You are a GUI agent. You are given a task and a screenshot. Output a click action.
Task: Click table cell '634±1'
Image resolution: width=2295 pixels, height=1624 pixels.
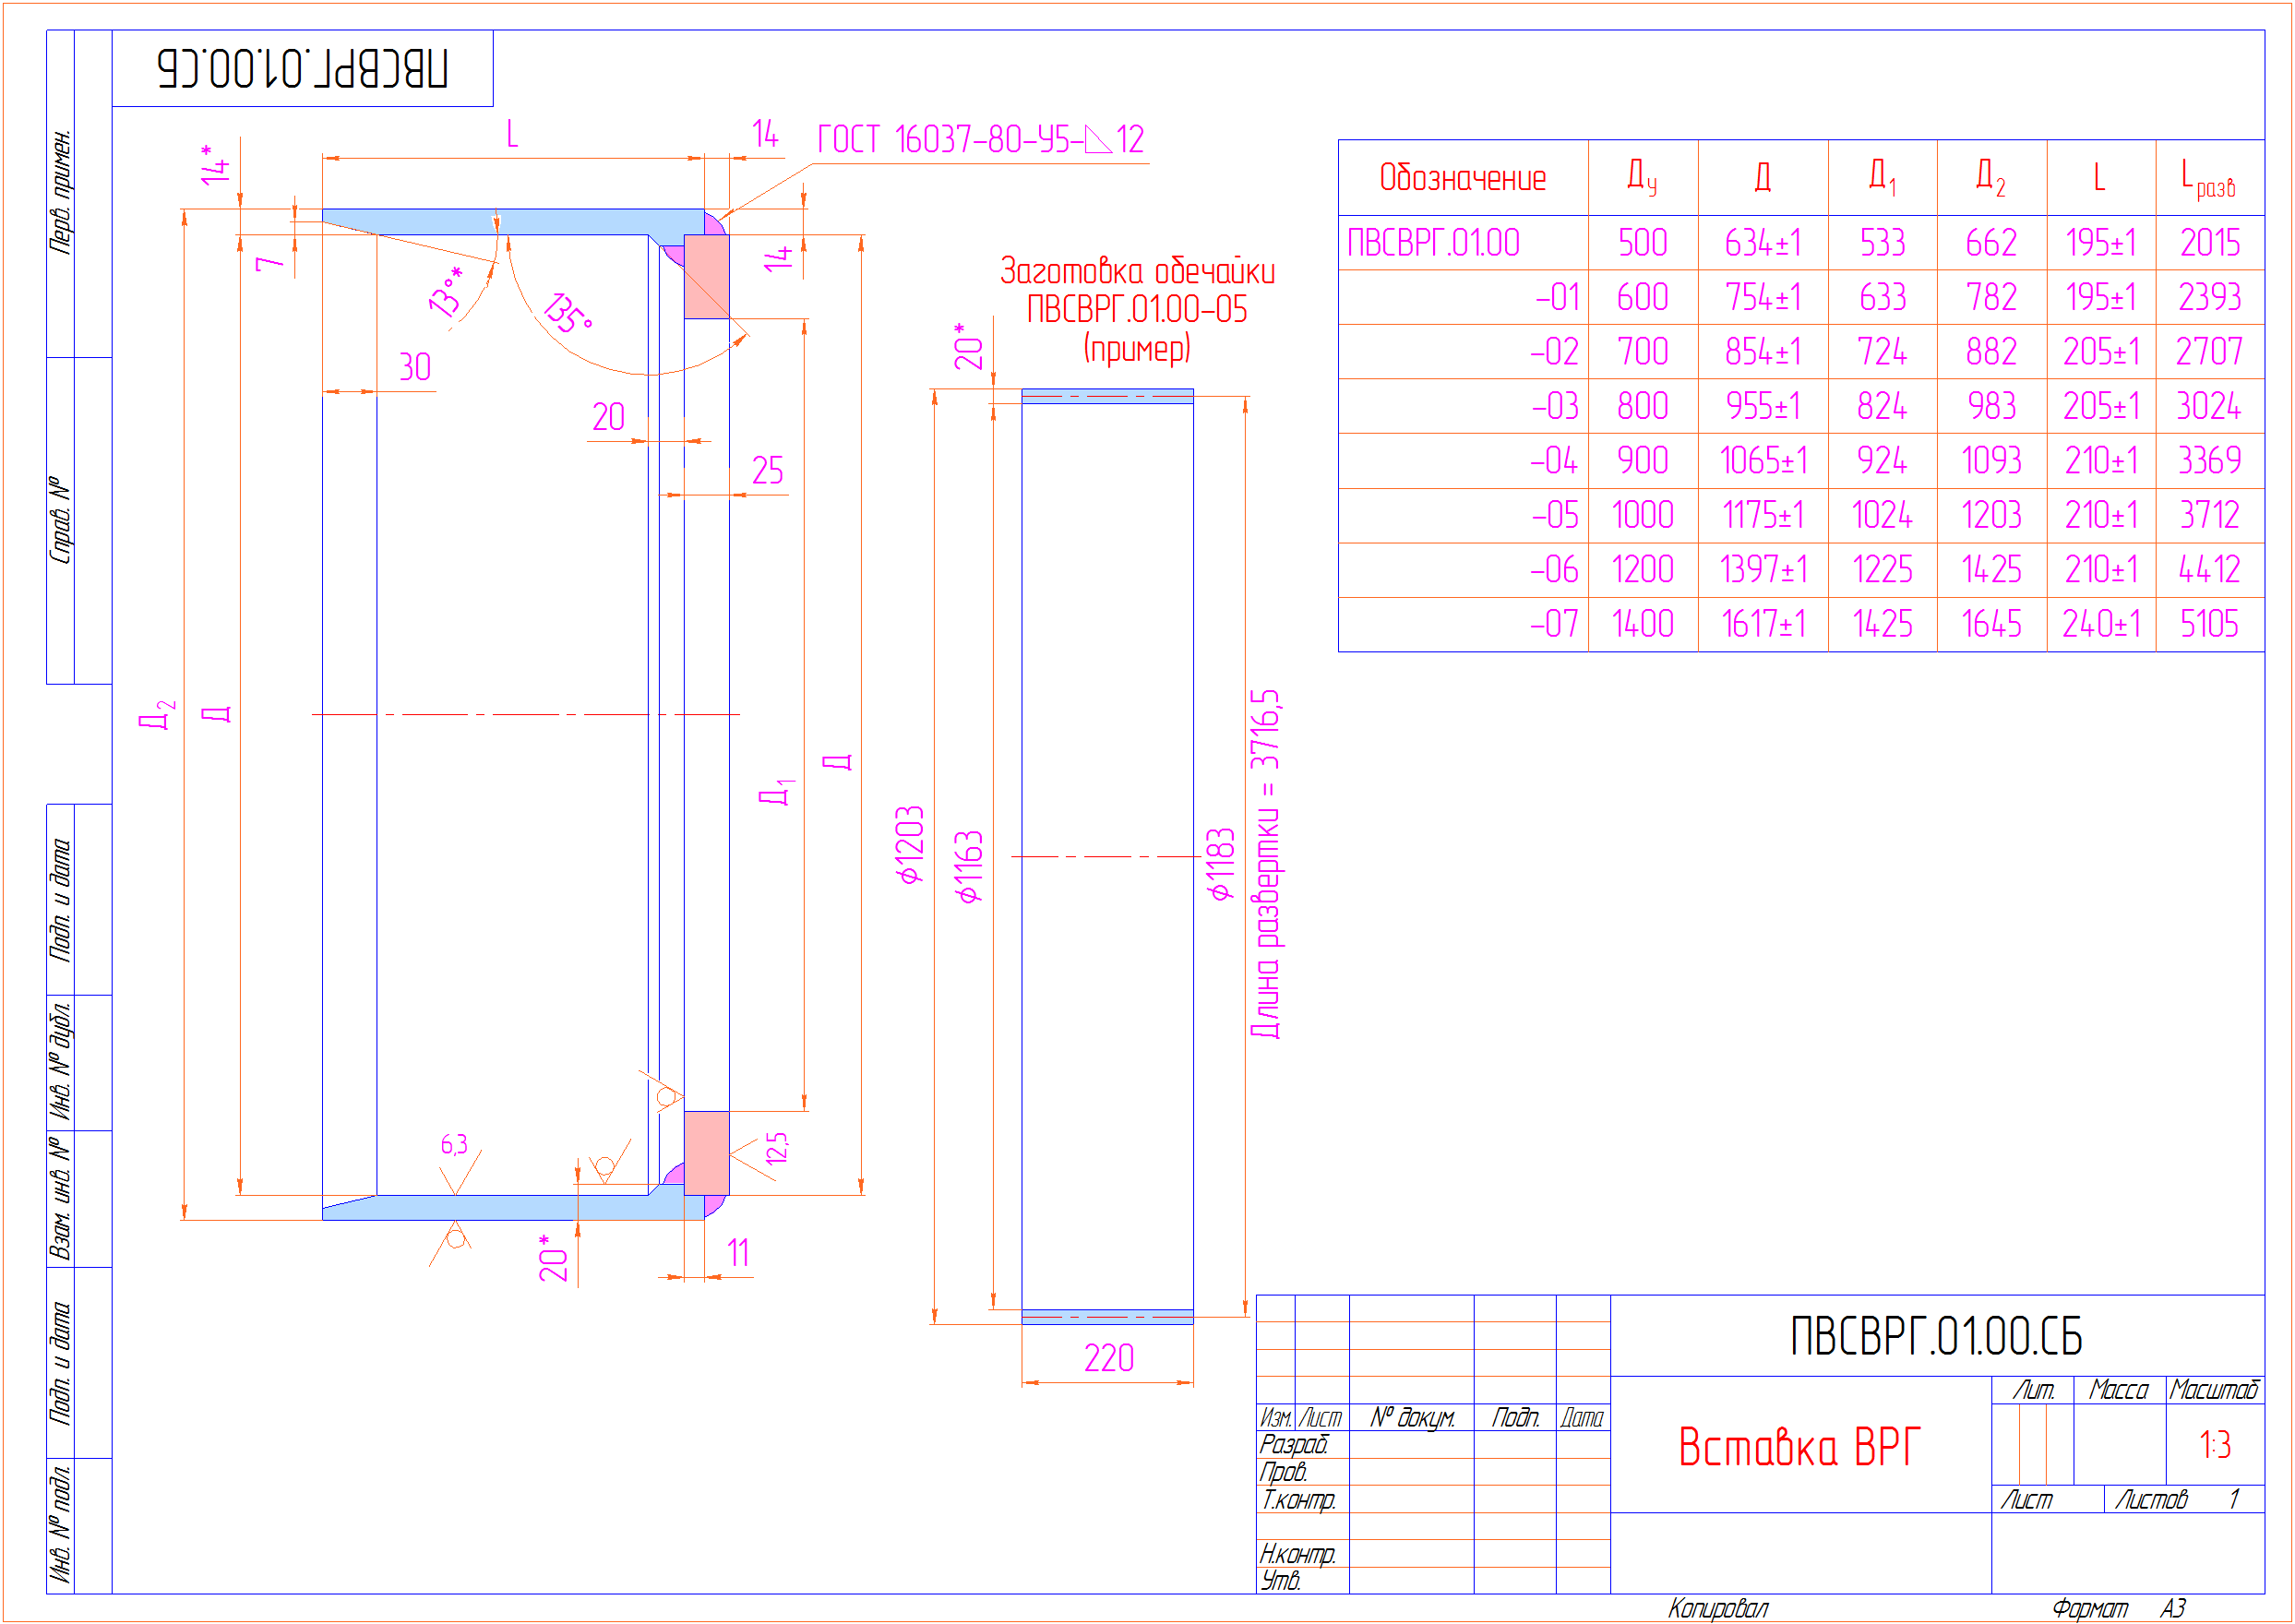(1763, 243)
